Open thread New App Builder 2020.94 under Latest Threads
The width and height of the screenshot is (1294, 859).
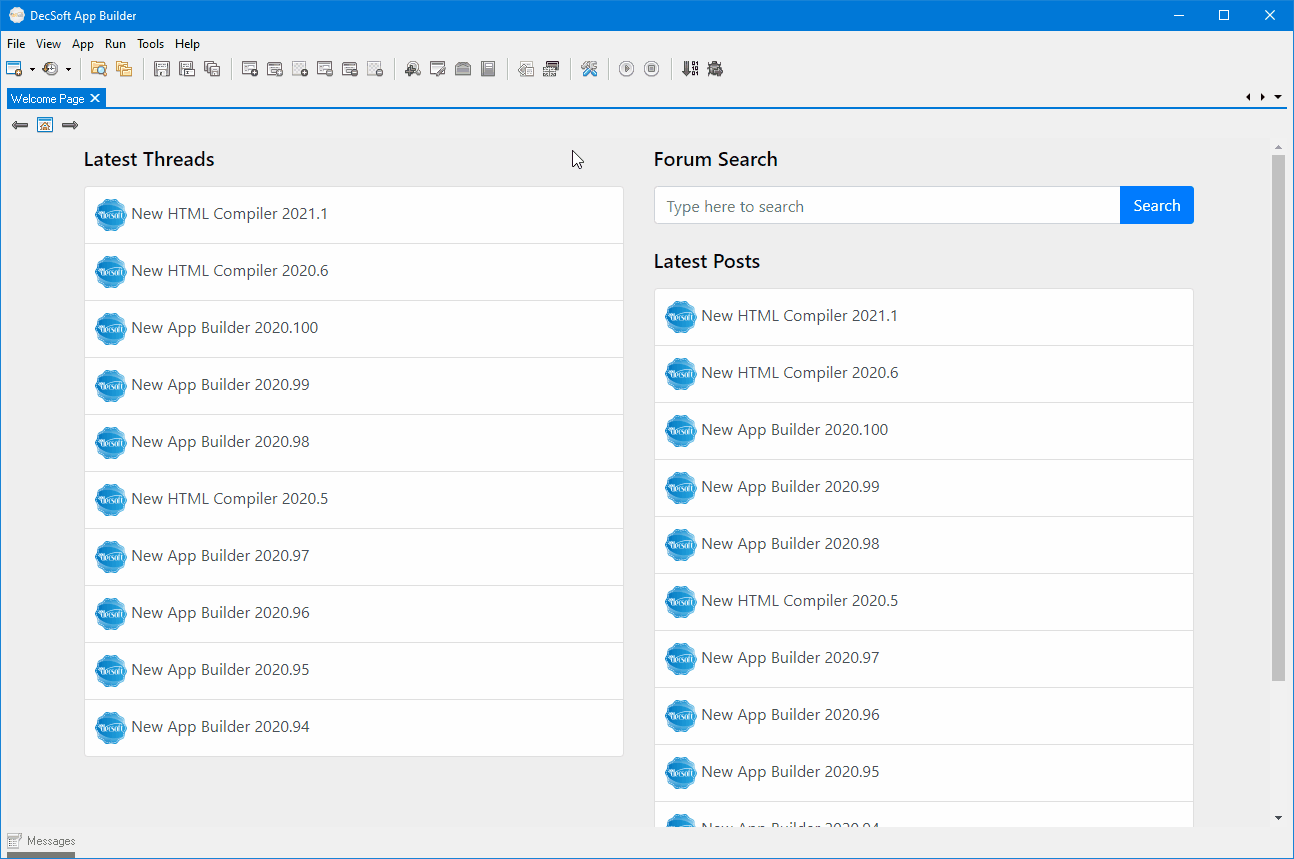354,727
